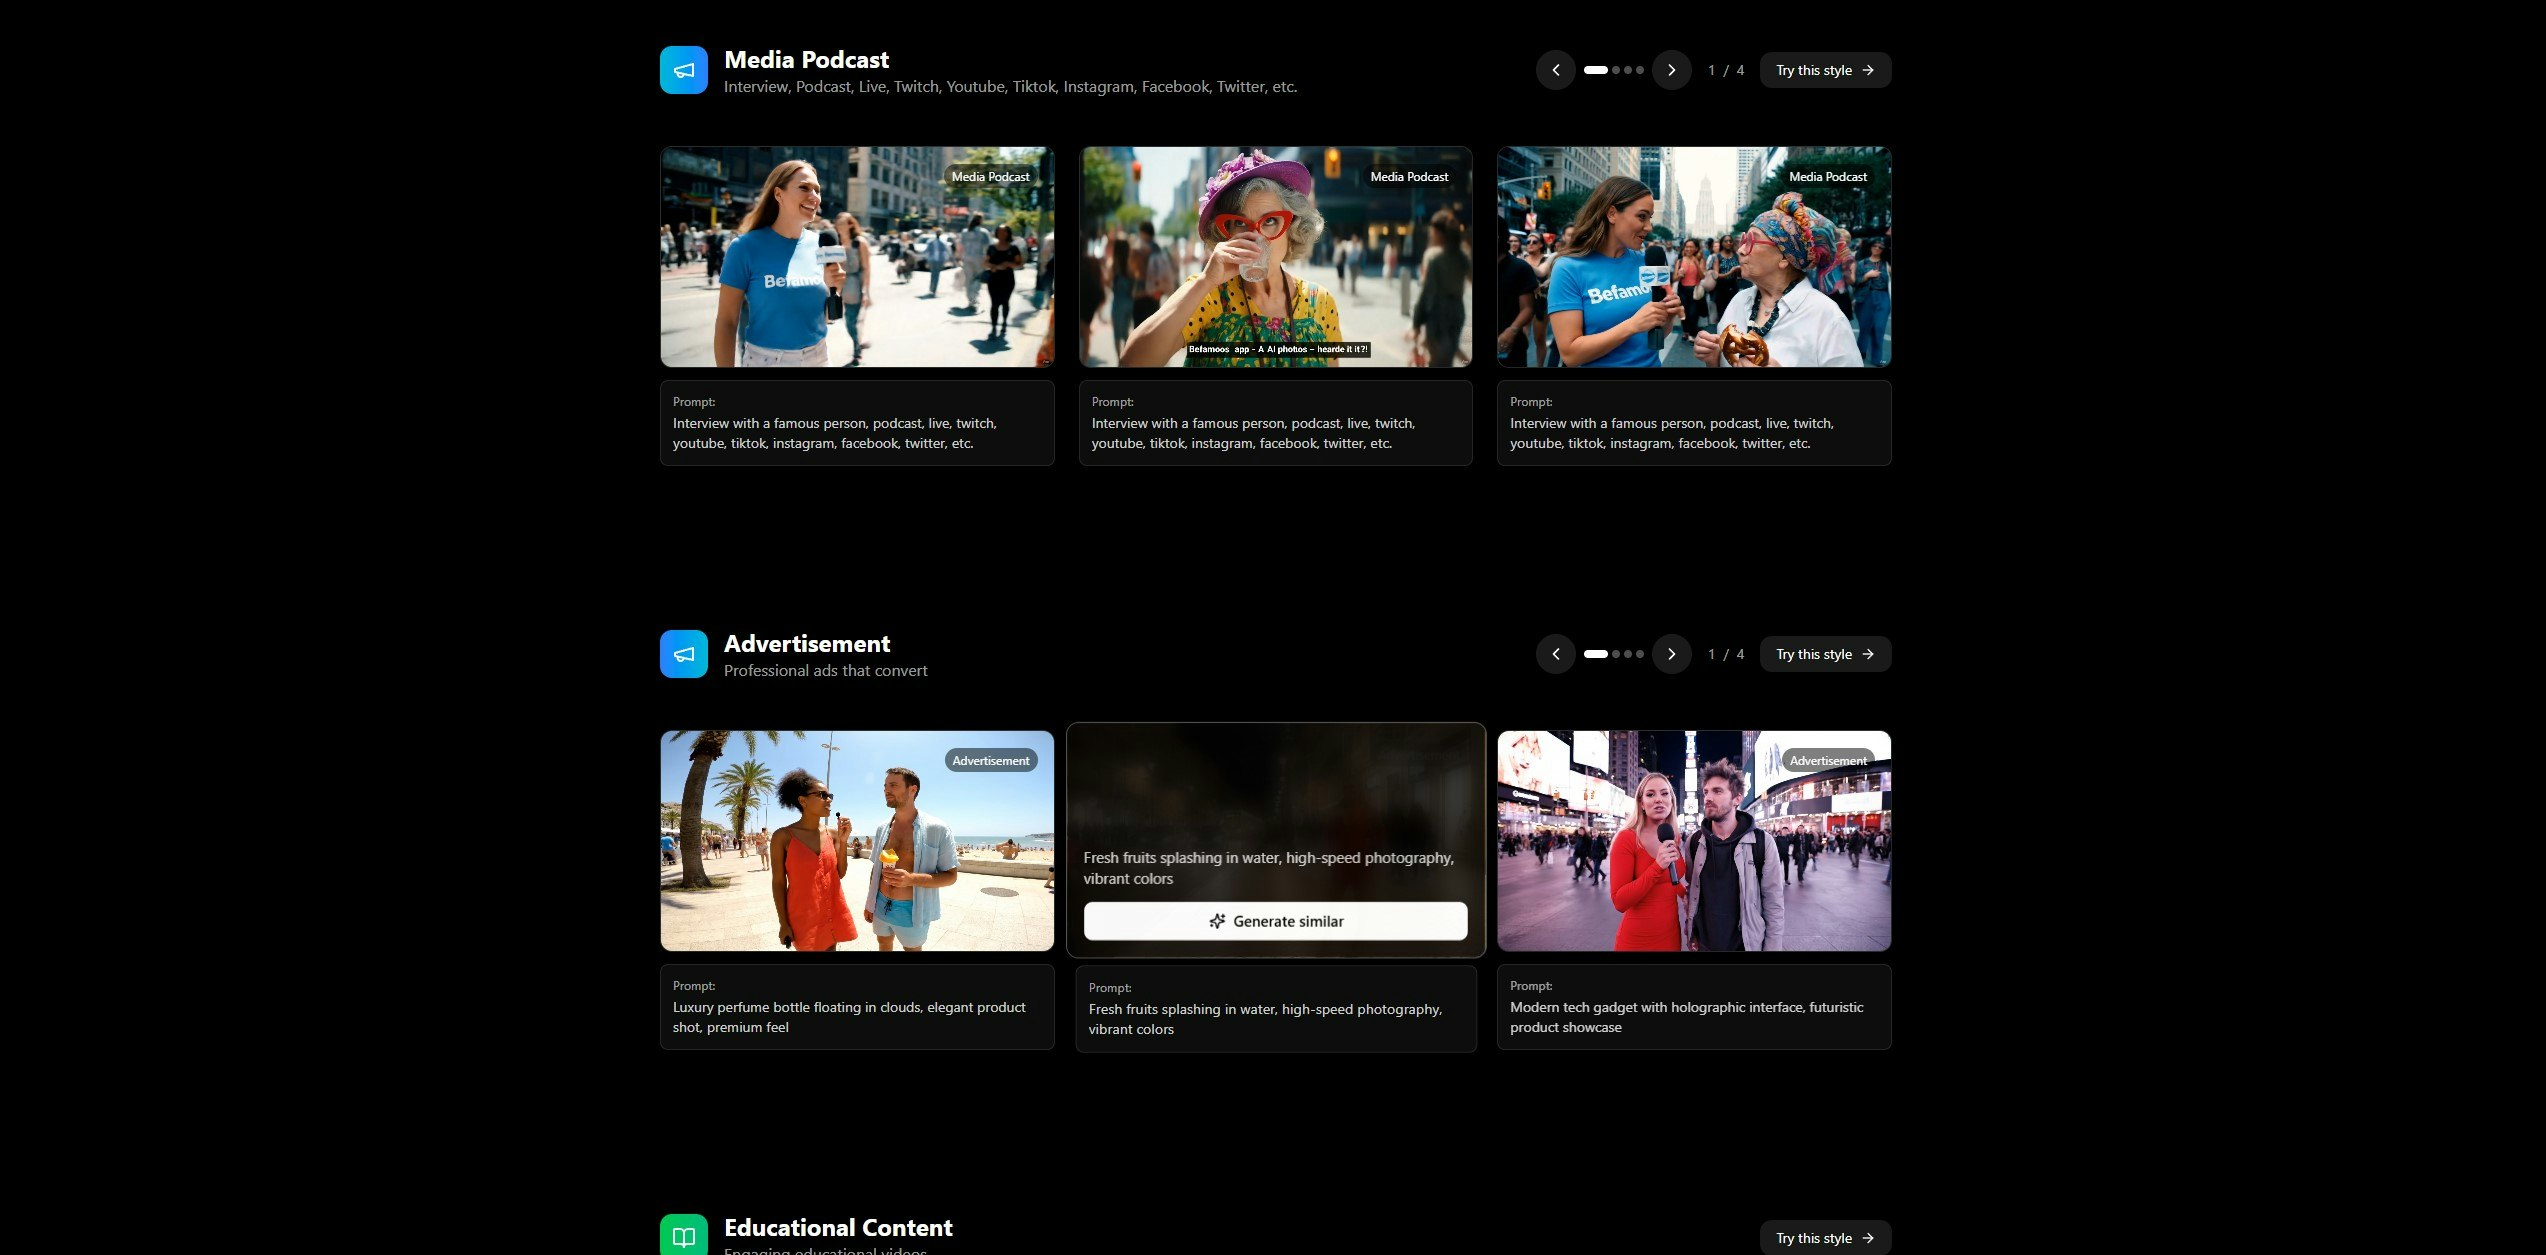
Task: Click the Modern tech gadget prompt text
Action: point(1686,1017)
